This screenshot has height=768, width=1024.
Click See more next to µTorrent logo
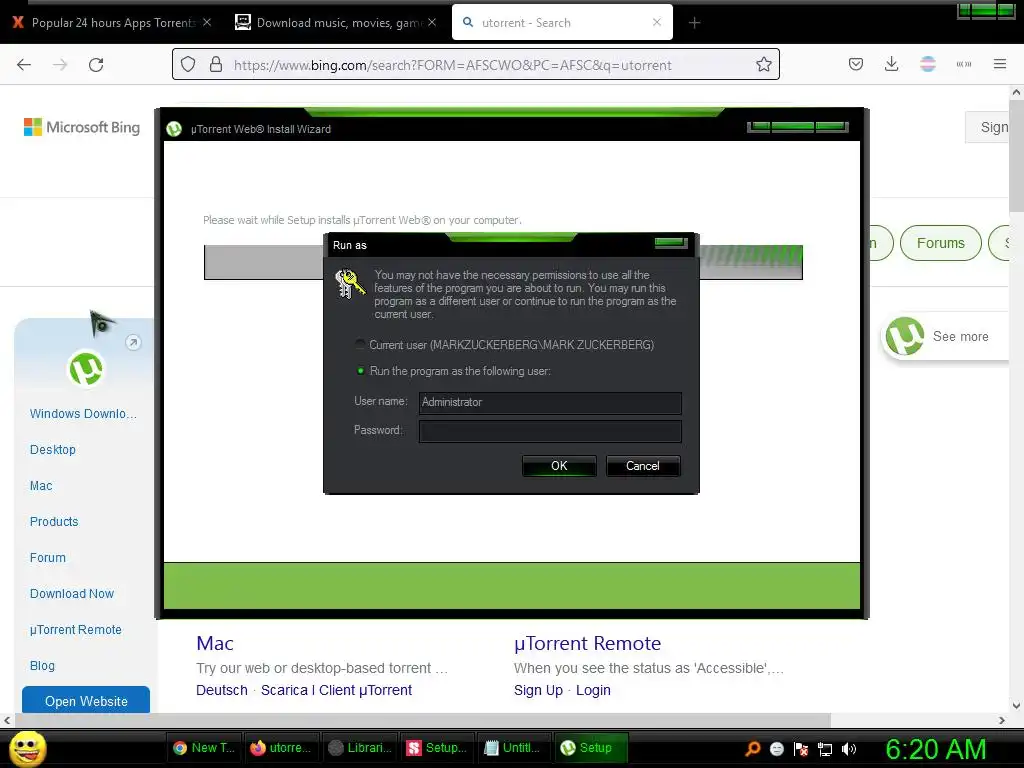point(960,336)
